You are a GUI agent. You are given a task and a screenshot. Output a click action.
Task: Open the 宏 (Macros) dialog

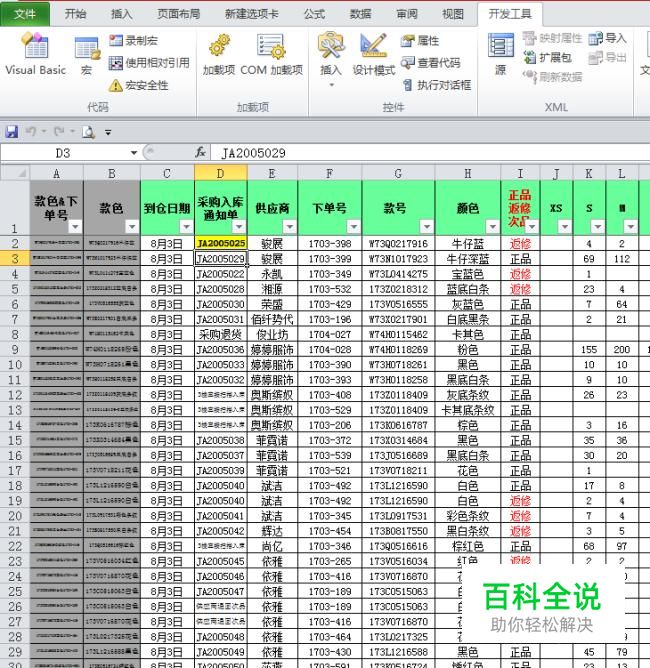click(x=87, y=55)
